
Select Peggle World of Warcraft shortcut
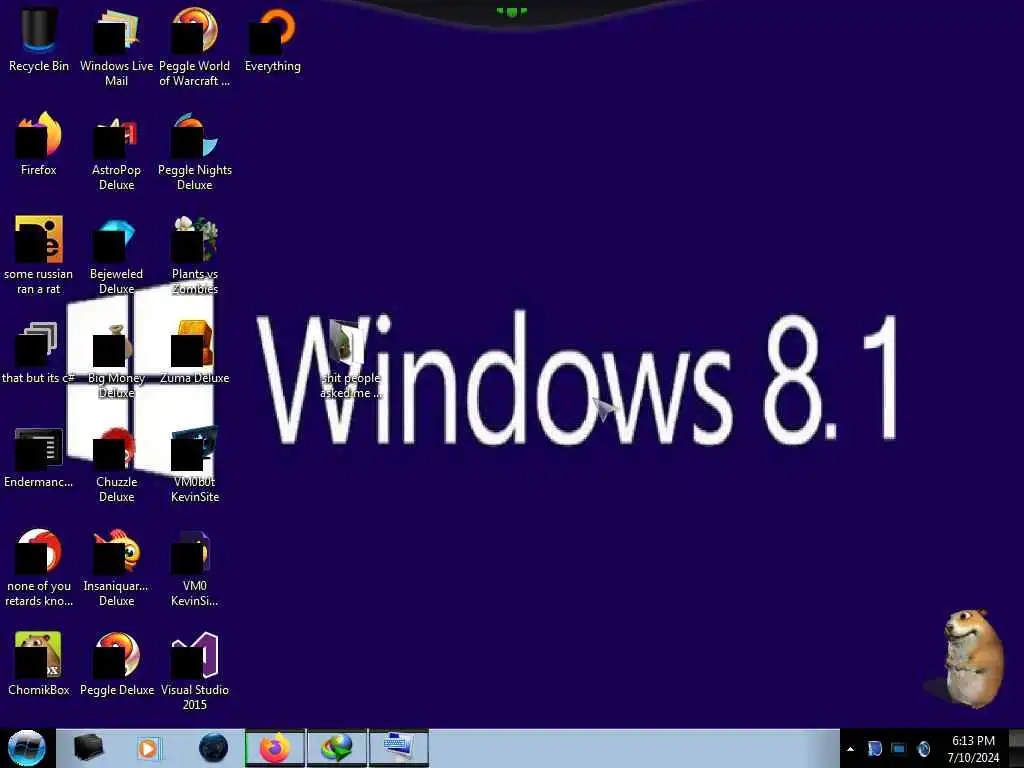coord(195,48)
